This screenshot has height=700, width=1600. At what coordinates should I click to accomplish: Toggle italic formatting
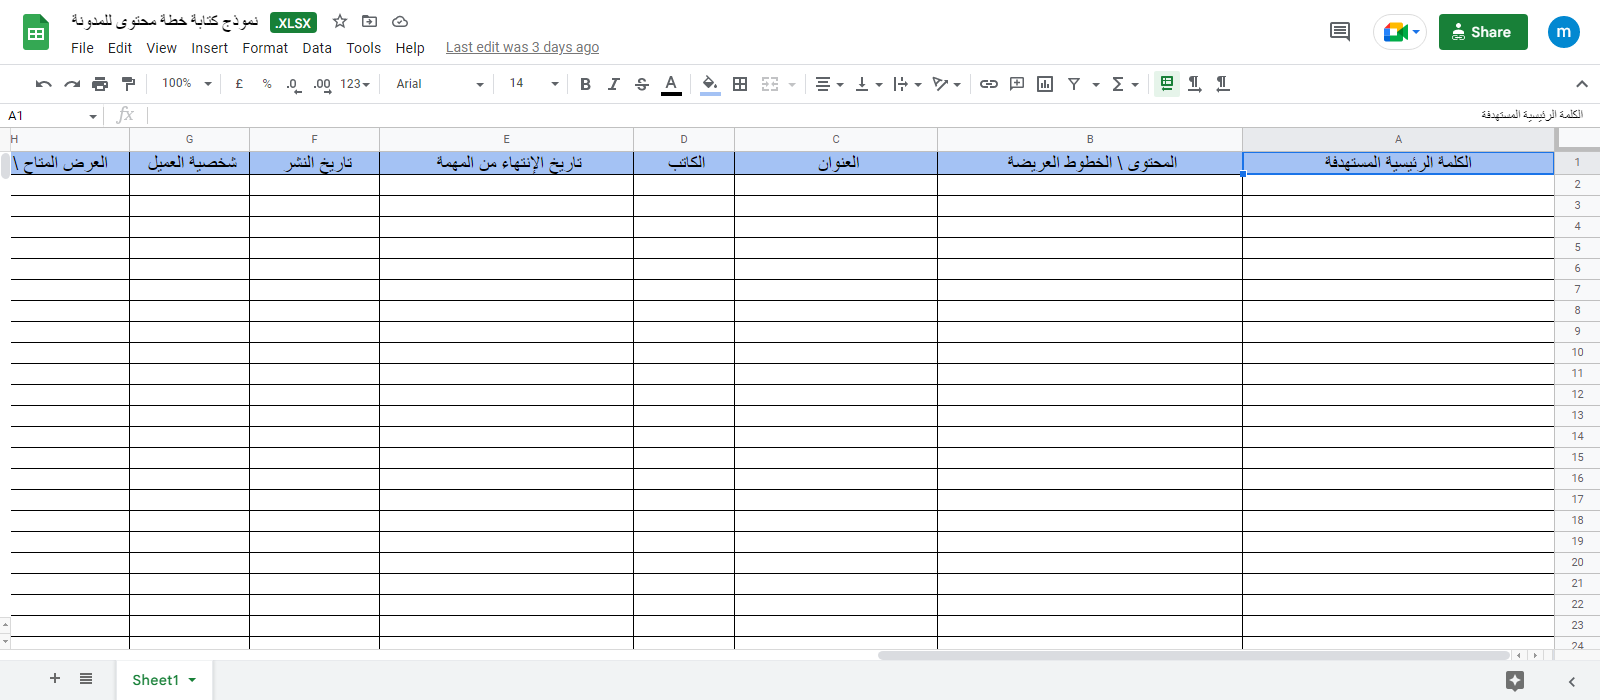tap(613, 84)
